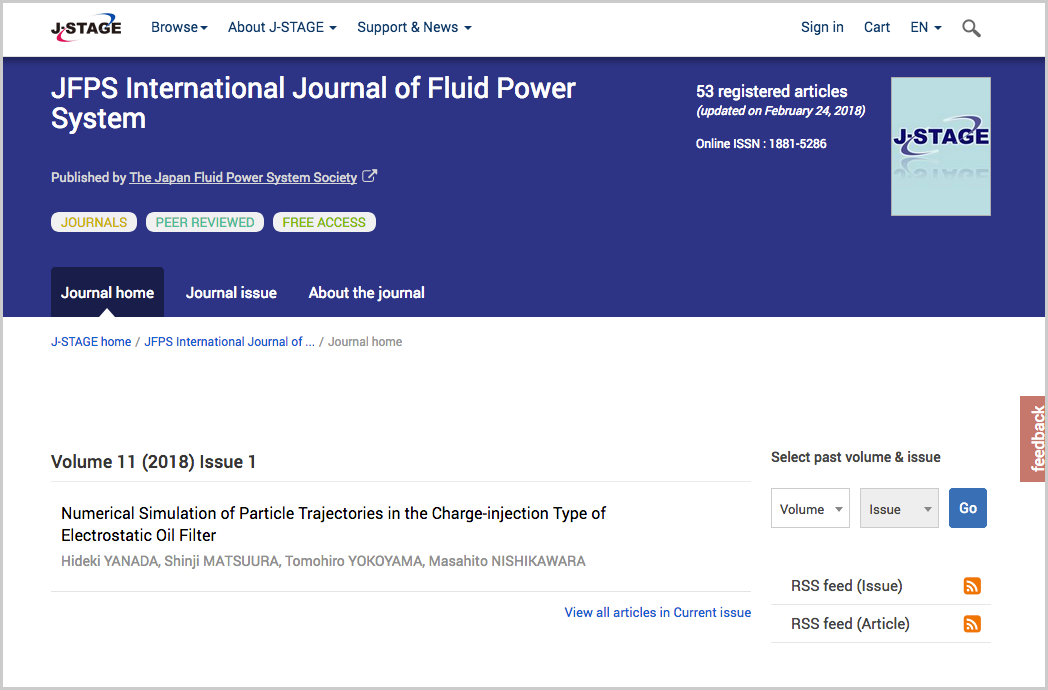Click the RSS feed (Issue) label
The image size is (1048, 690).
[x=847, y=586]
